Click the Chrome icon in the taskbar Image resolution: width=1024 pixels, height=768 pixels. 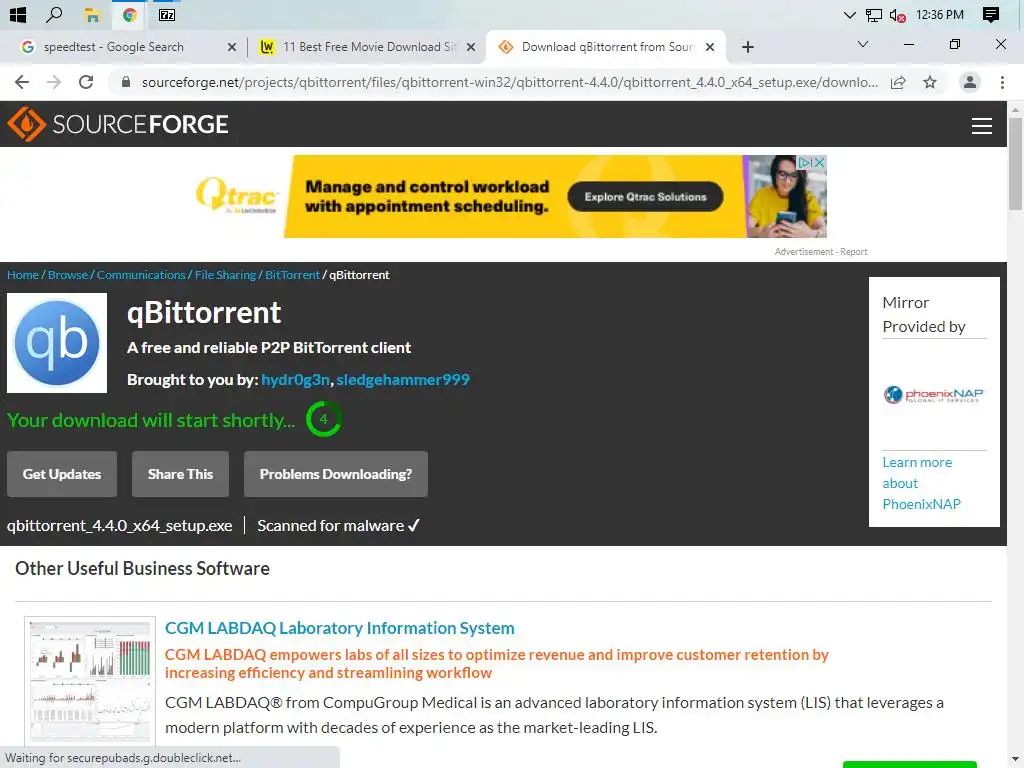129,14
